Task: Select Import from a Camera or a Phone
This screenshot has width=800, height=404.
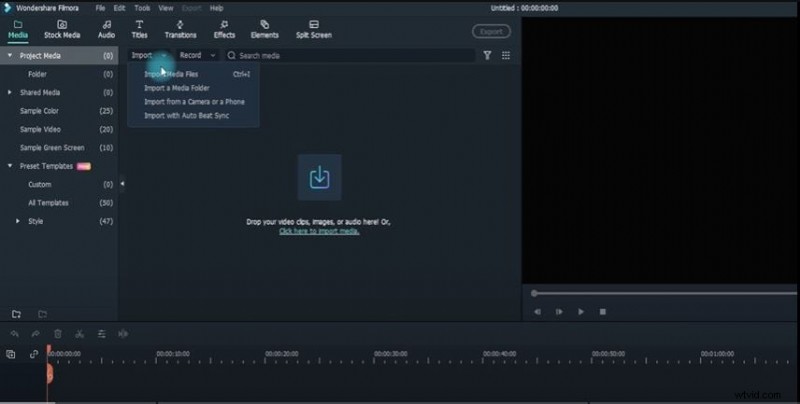Action: (x=194, y=102)
